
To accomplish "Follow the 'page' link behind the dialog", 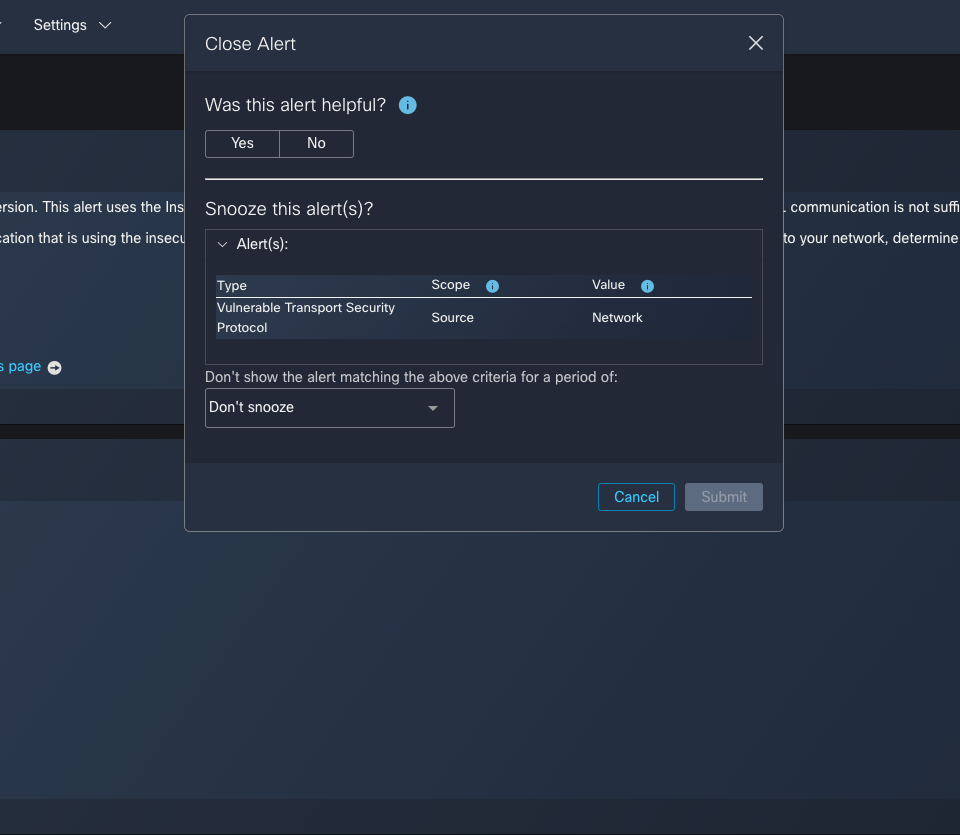I will coord(23,366).
